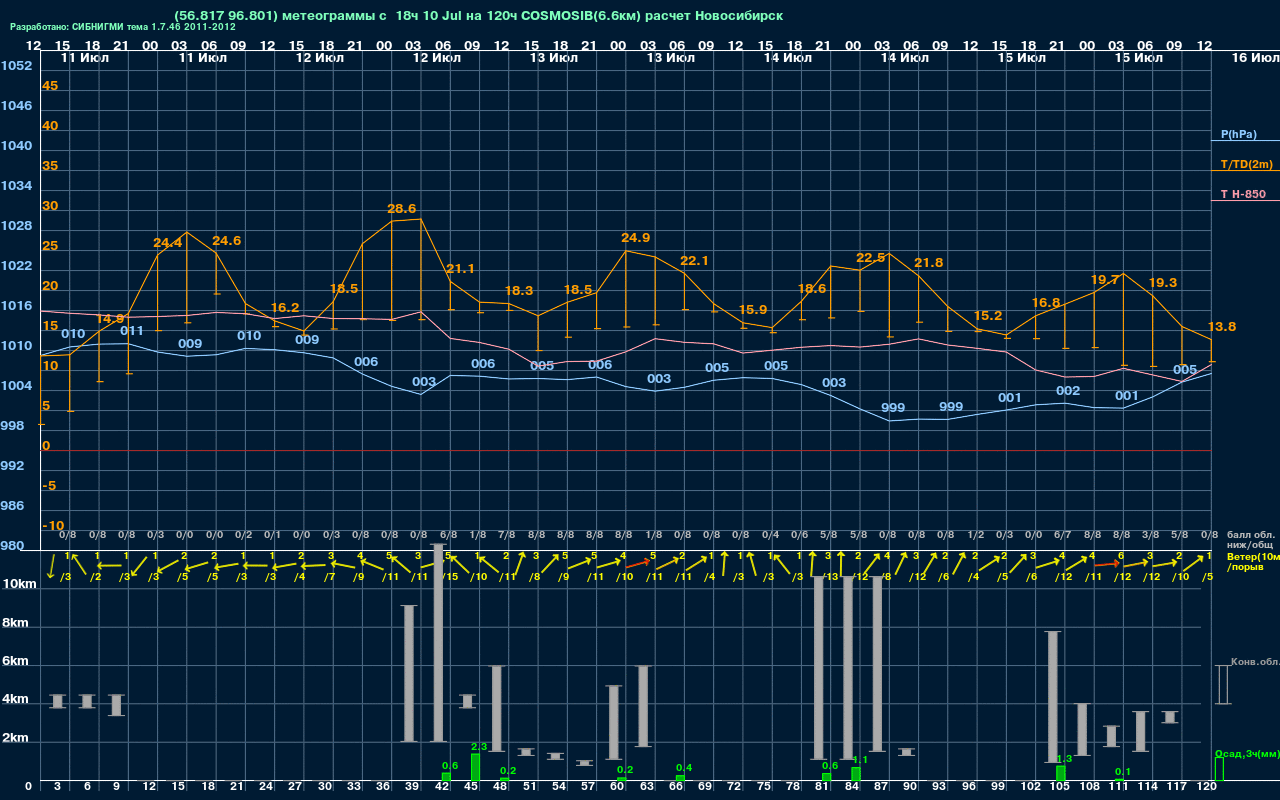This screenshot has height=800, width=1280.
Task: Select the 24.9 temperature label
Action: [x=636, y=238]
